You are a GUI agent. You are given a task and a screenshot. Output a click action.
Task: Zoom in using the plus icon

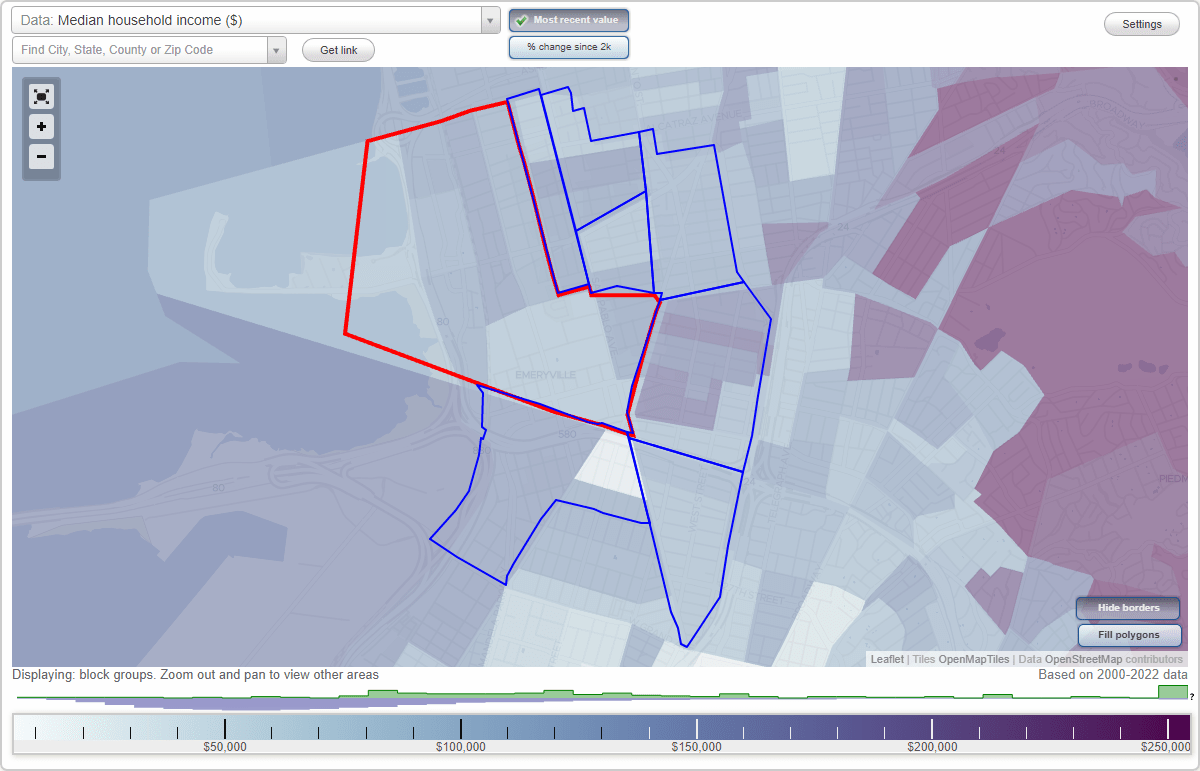(x=41, y=127)
